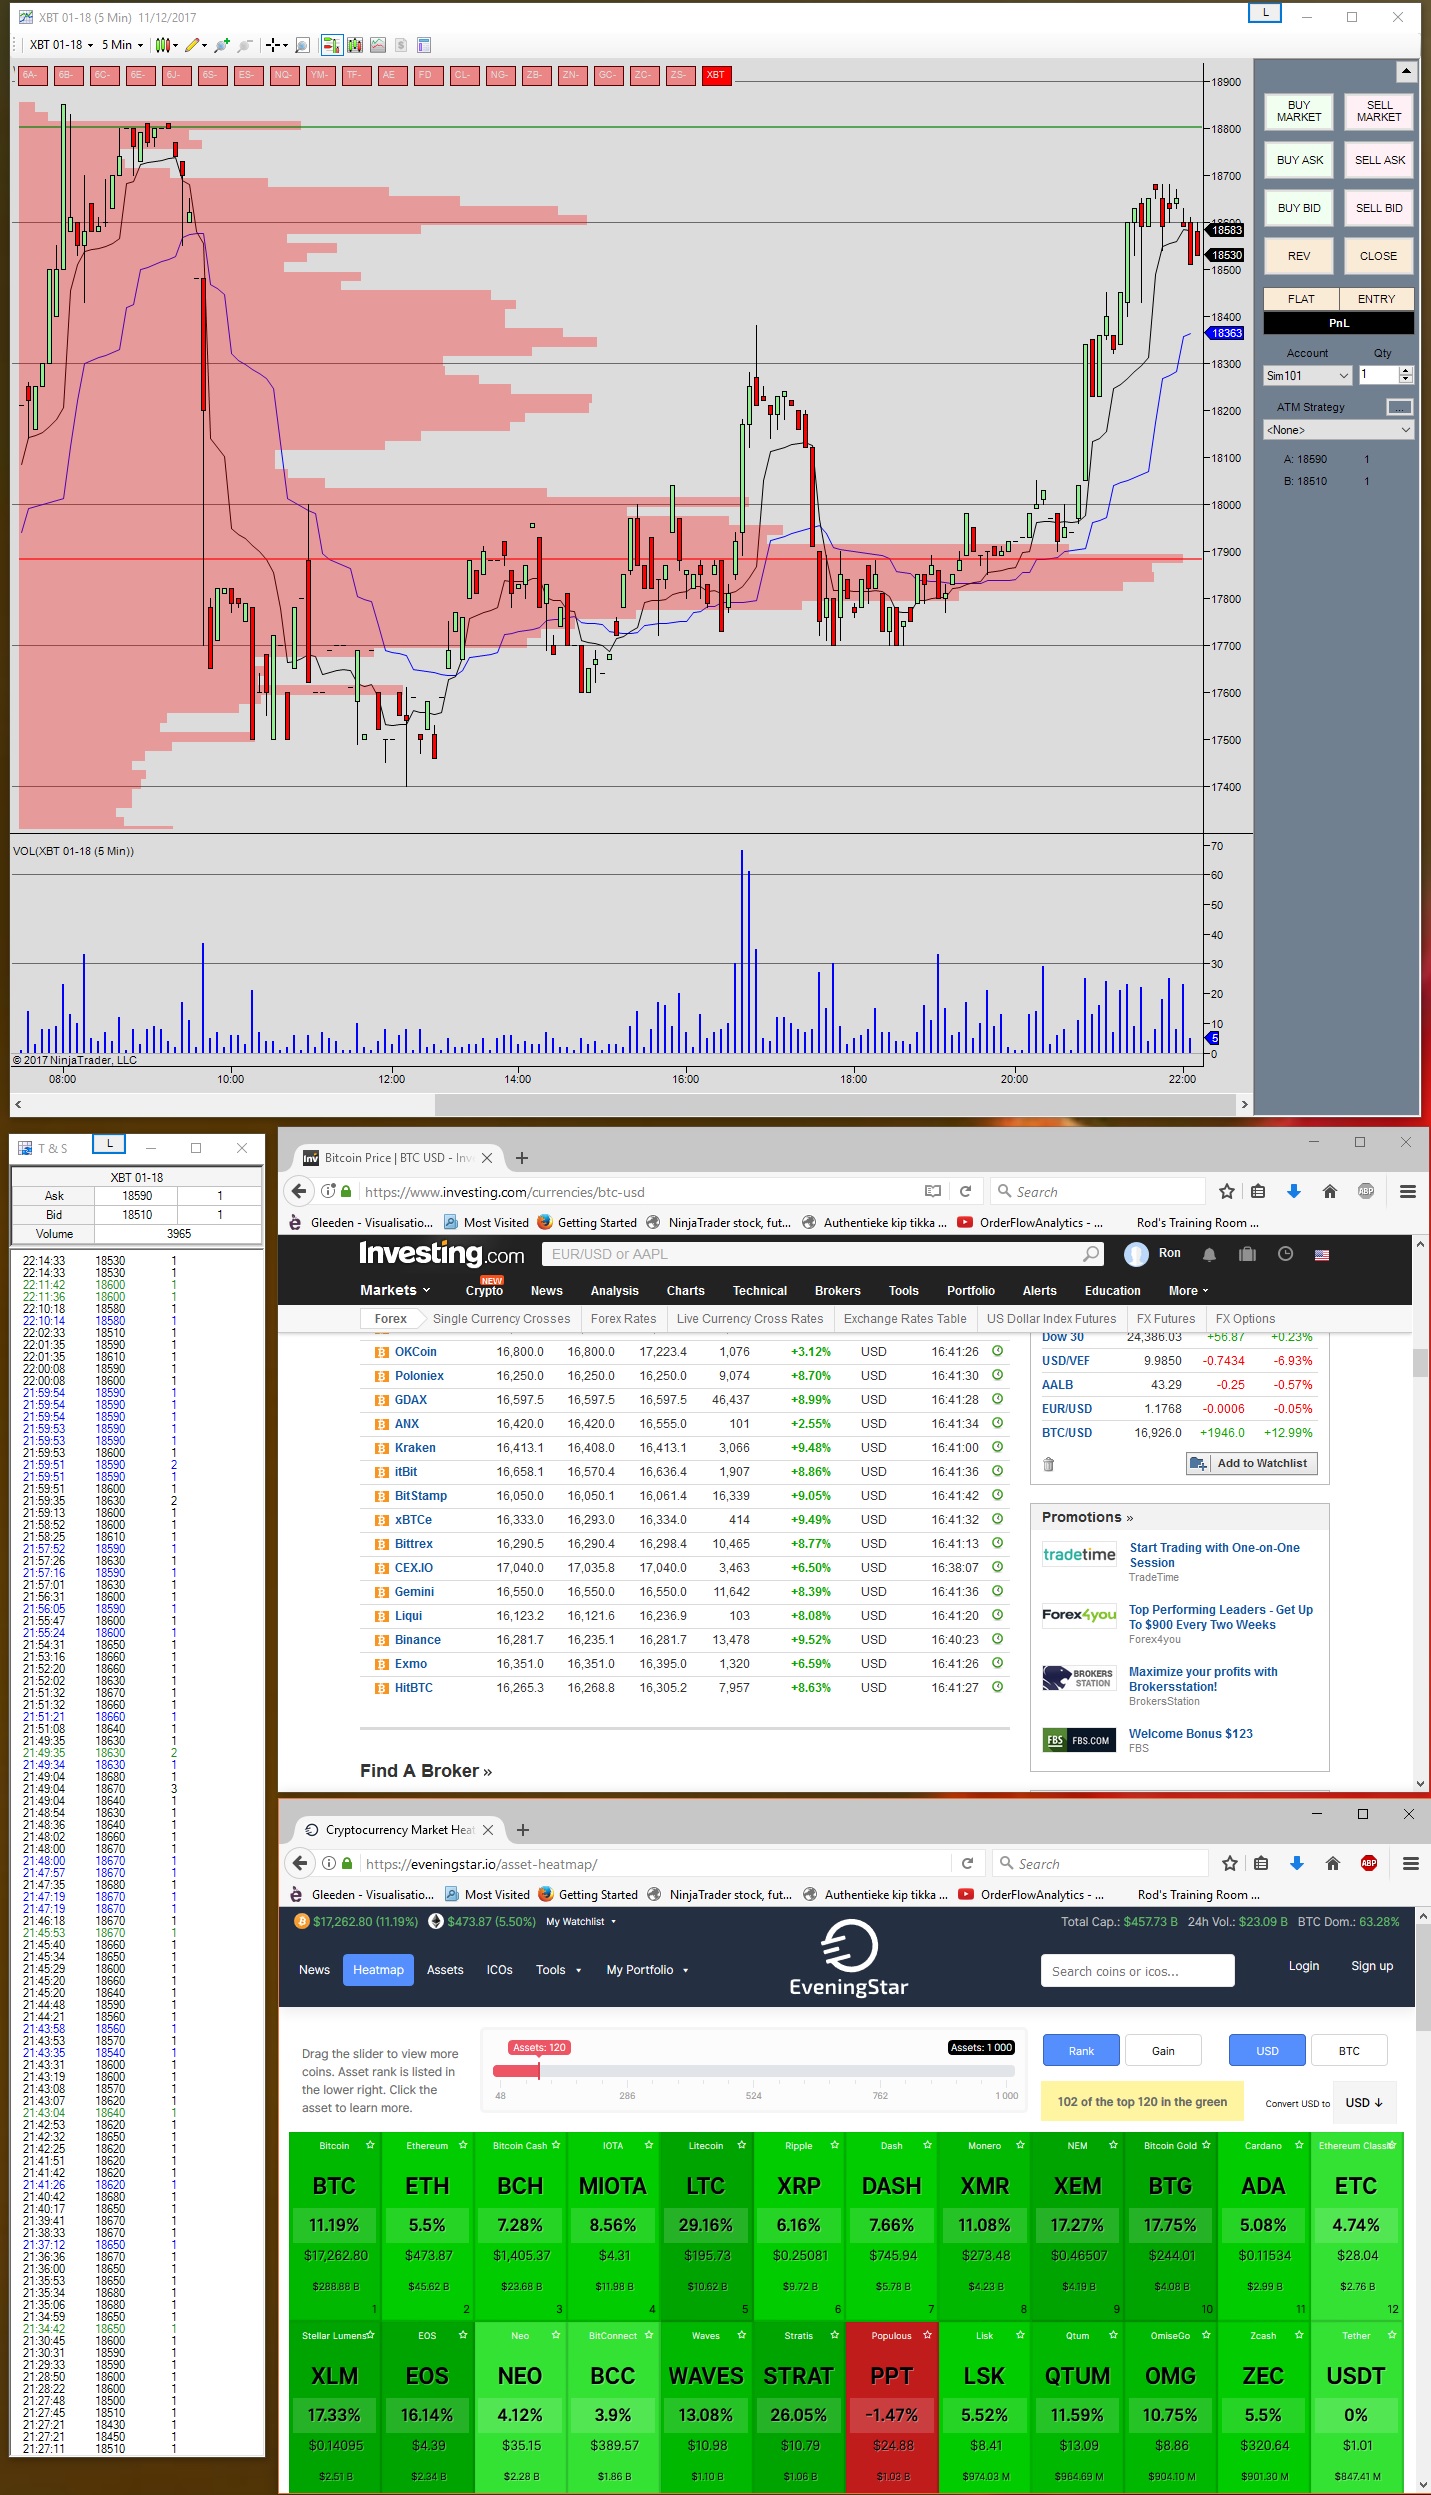This screenshot has height=2495, width=1431.
Task: Open the XBT 01-18 instrument dropdown
Action: [x=61, y=45]
